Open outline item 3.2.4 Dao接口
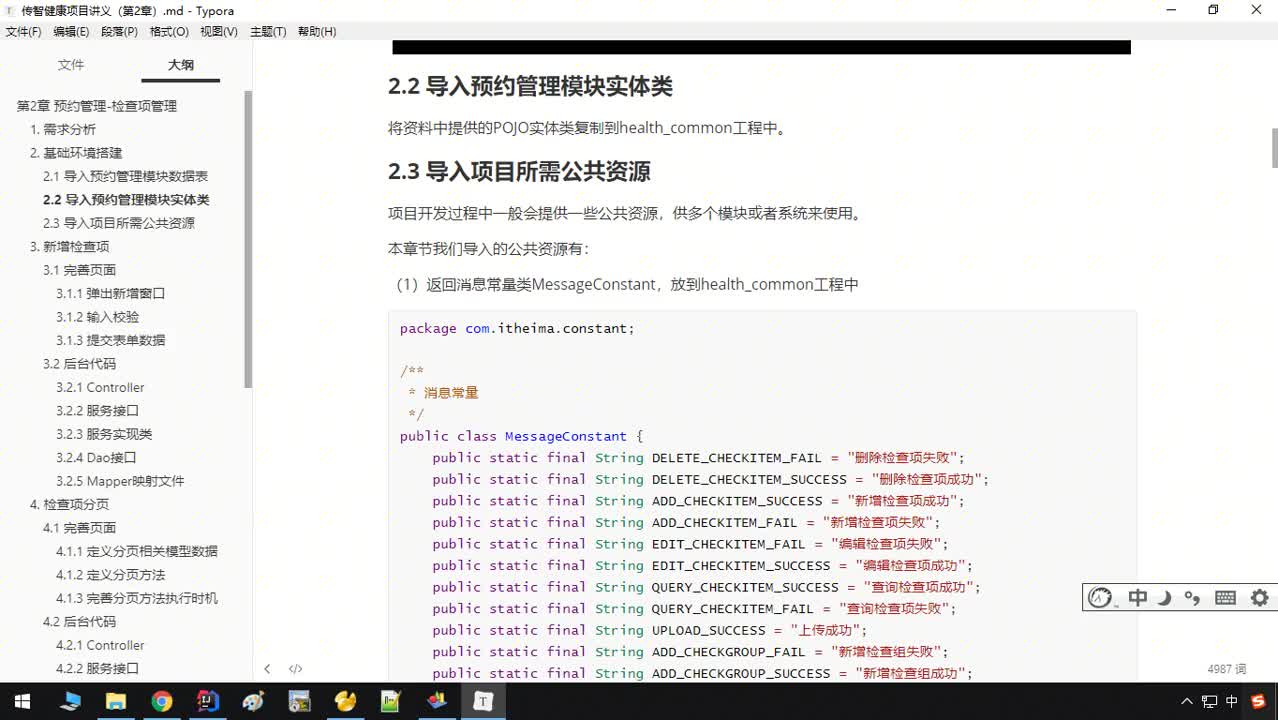 point(96,458)
